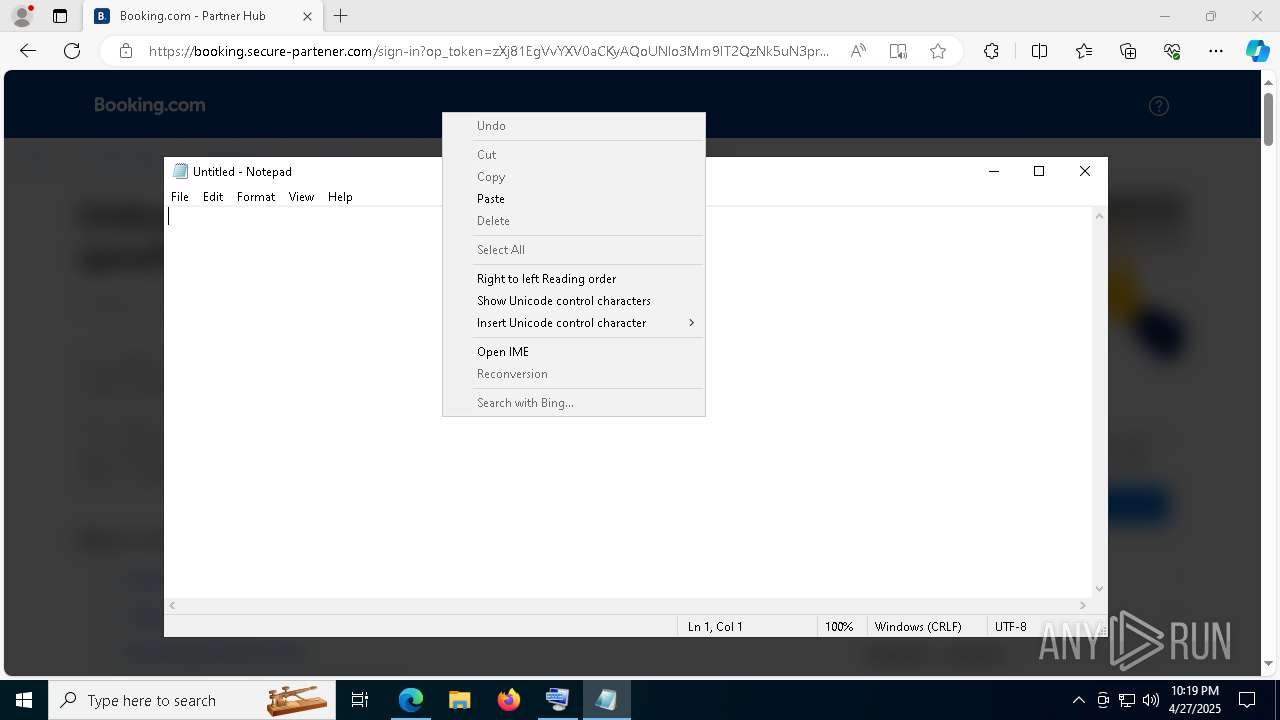Screen dimensions: 1280x720
Task: Click Notepad vertical scrollbar down arrow
Action: point(1100,589)
